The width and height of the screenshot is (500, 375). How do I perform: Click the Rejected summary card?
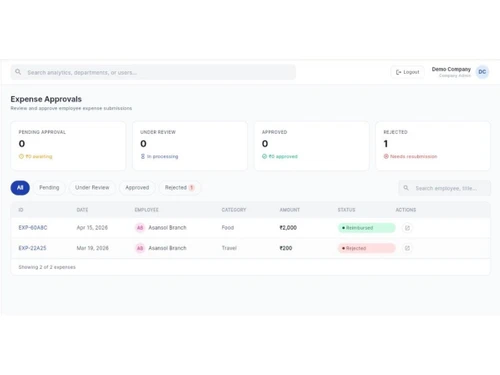pyautogui.click(x=433, y=146)
